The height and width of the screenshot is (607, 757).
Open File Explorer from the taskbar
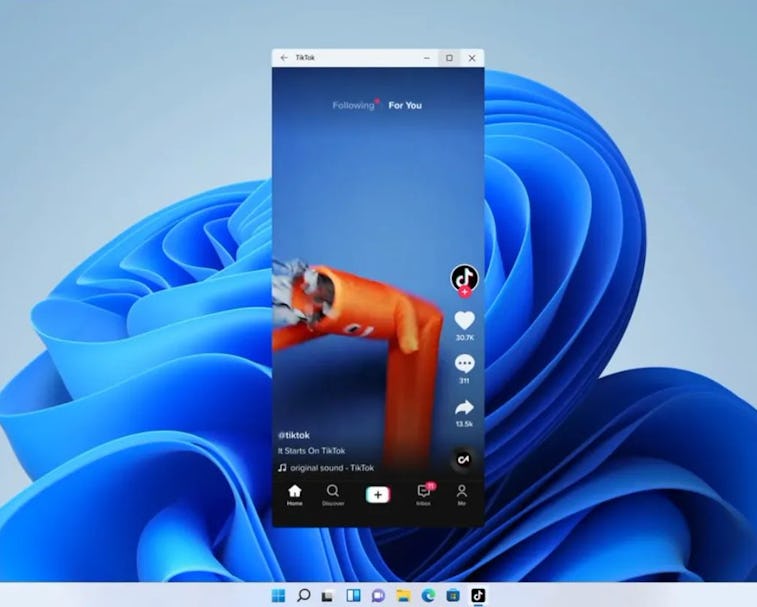(403, 596)
